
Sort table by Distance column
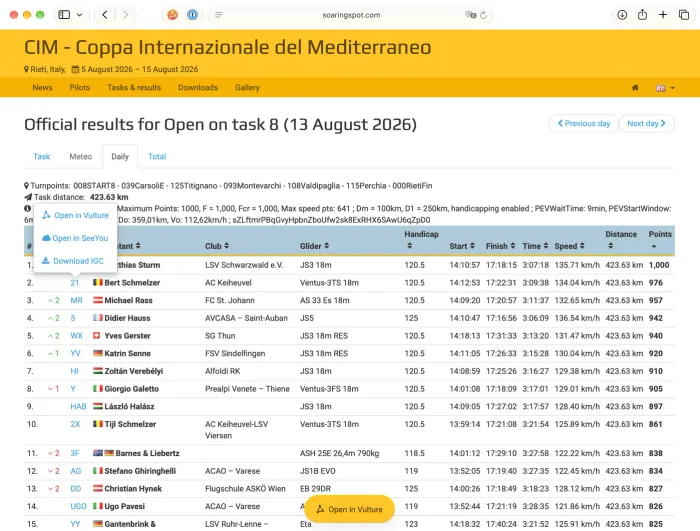pyautogui.click(x=621, y=240)
